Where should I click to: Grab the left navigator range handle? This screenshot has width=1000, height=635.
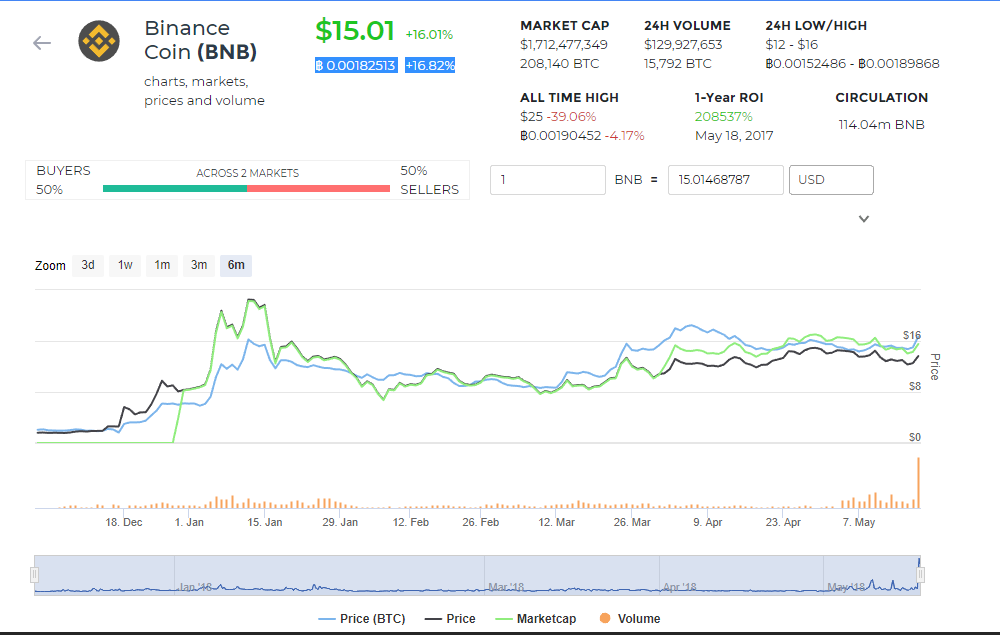pyautogui.click(x=34, y=575)
